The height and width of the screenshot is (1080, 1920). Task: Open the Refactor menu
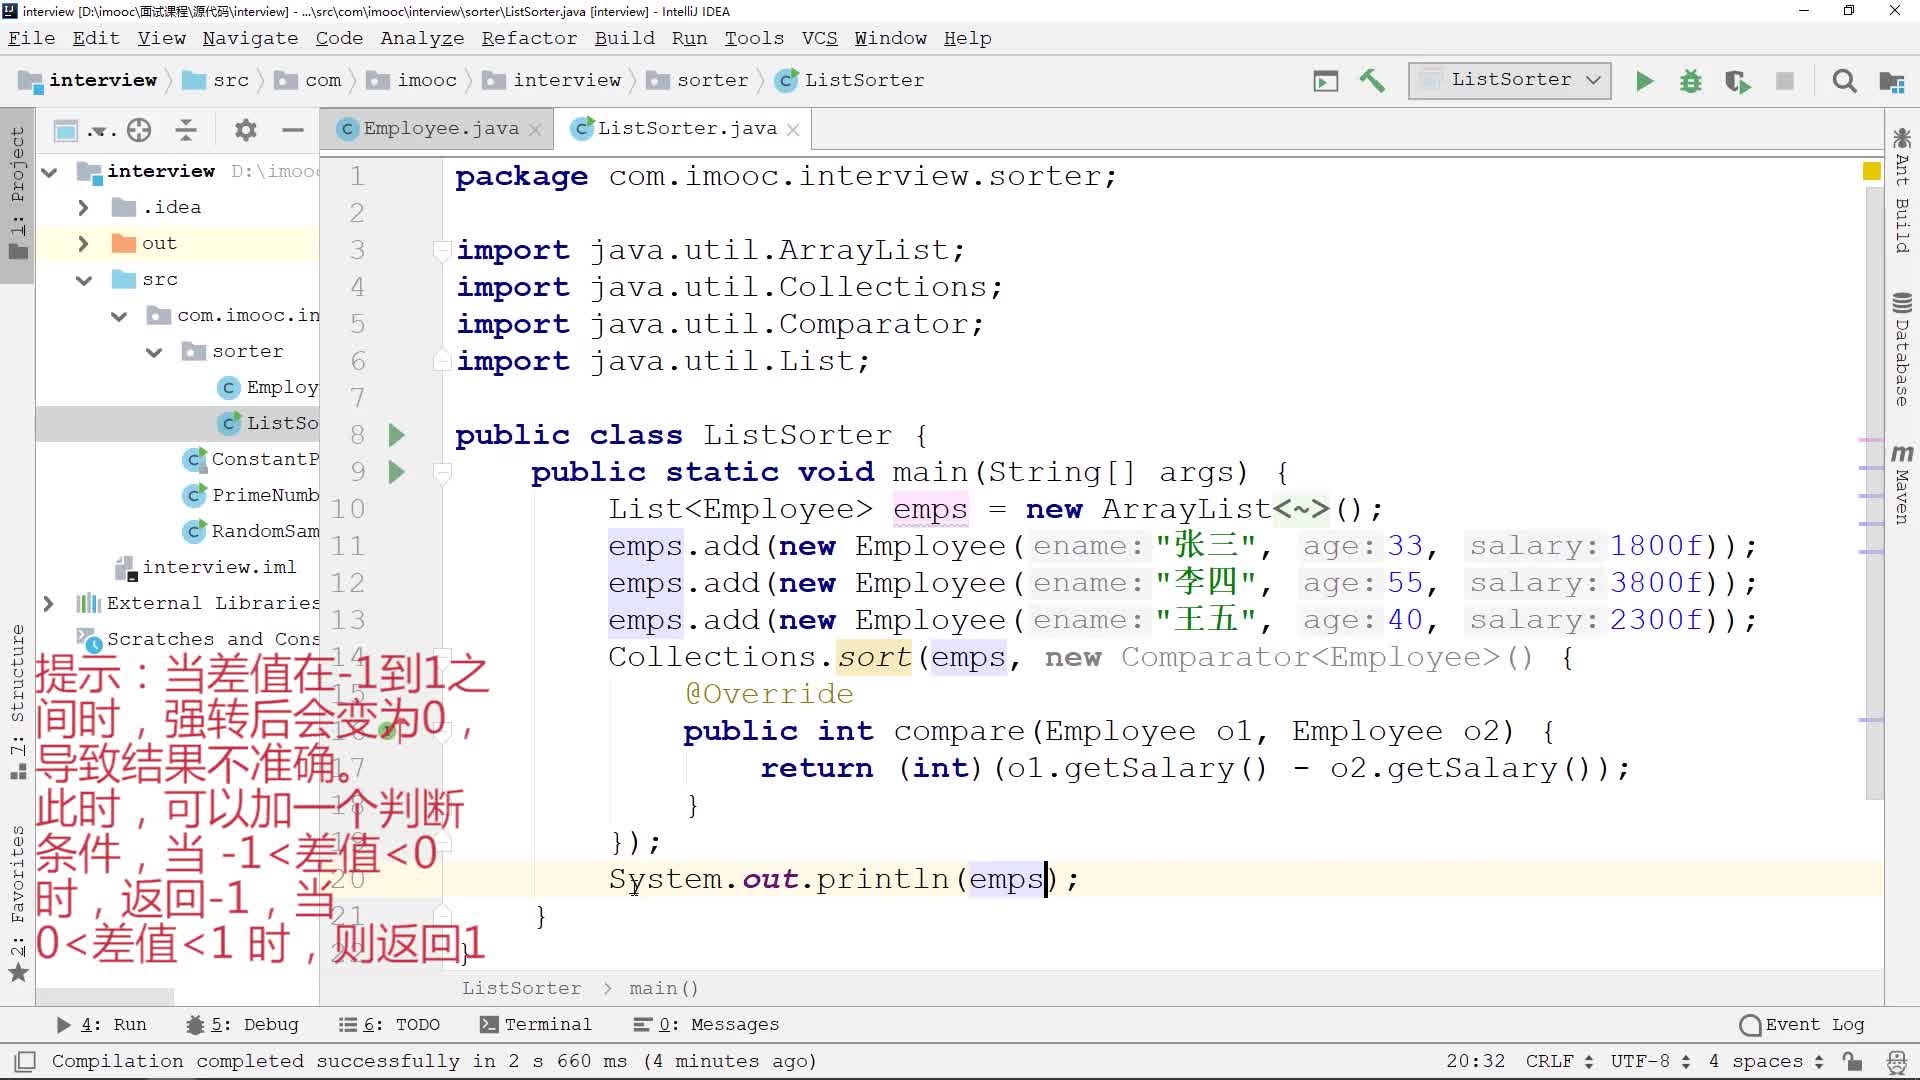click(529, 38)
